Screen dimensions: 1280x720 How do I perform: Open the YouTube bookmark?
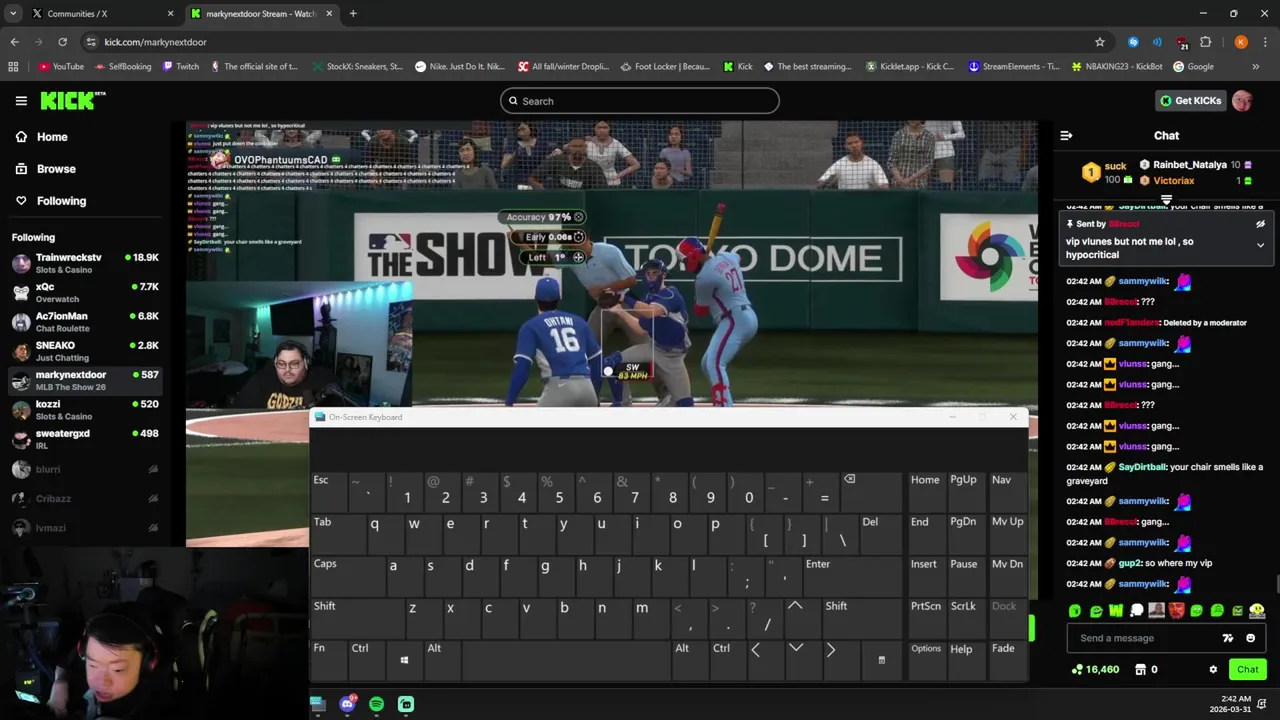pyautogui.click(x=61, y=67)
